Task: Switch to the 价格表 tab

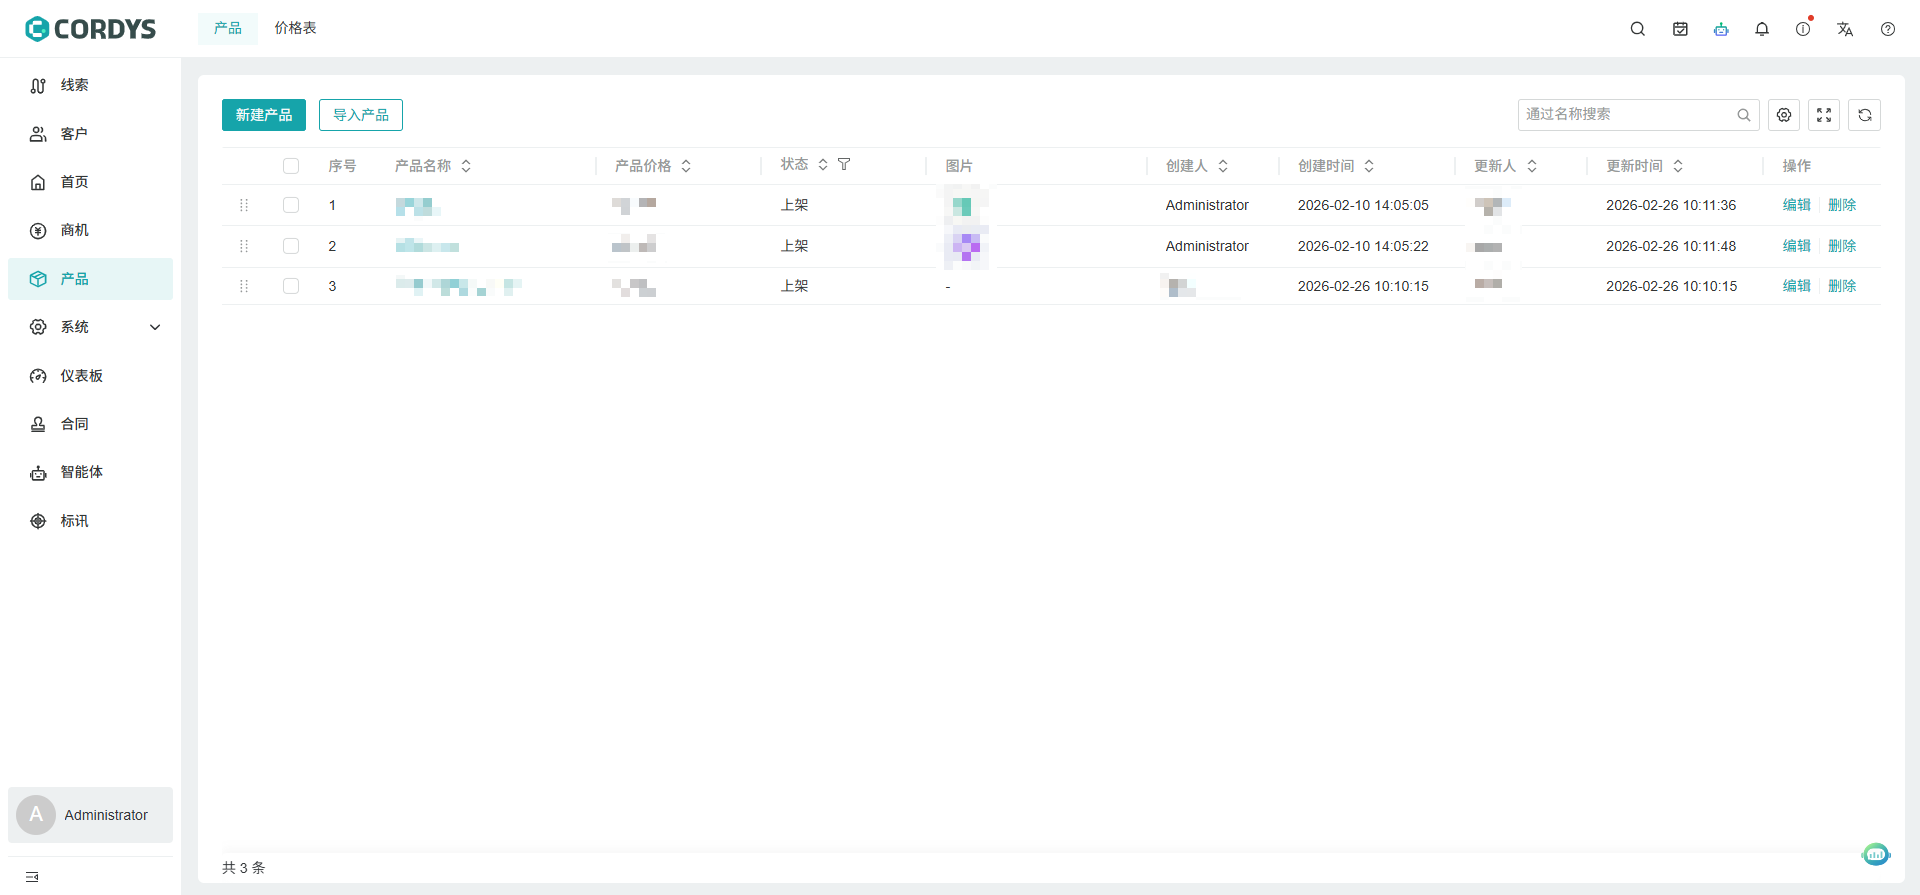Action: [295, 28]
